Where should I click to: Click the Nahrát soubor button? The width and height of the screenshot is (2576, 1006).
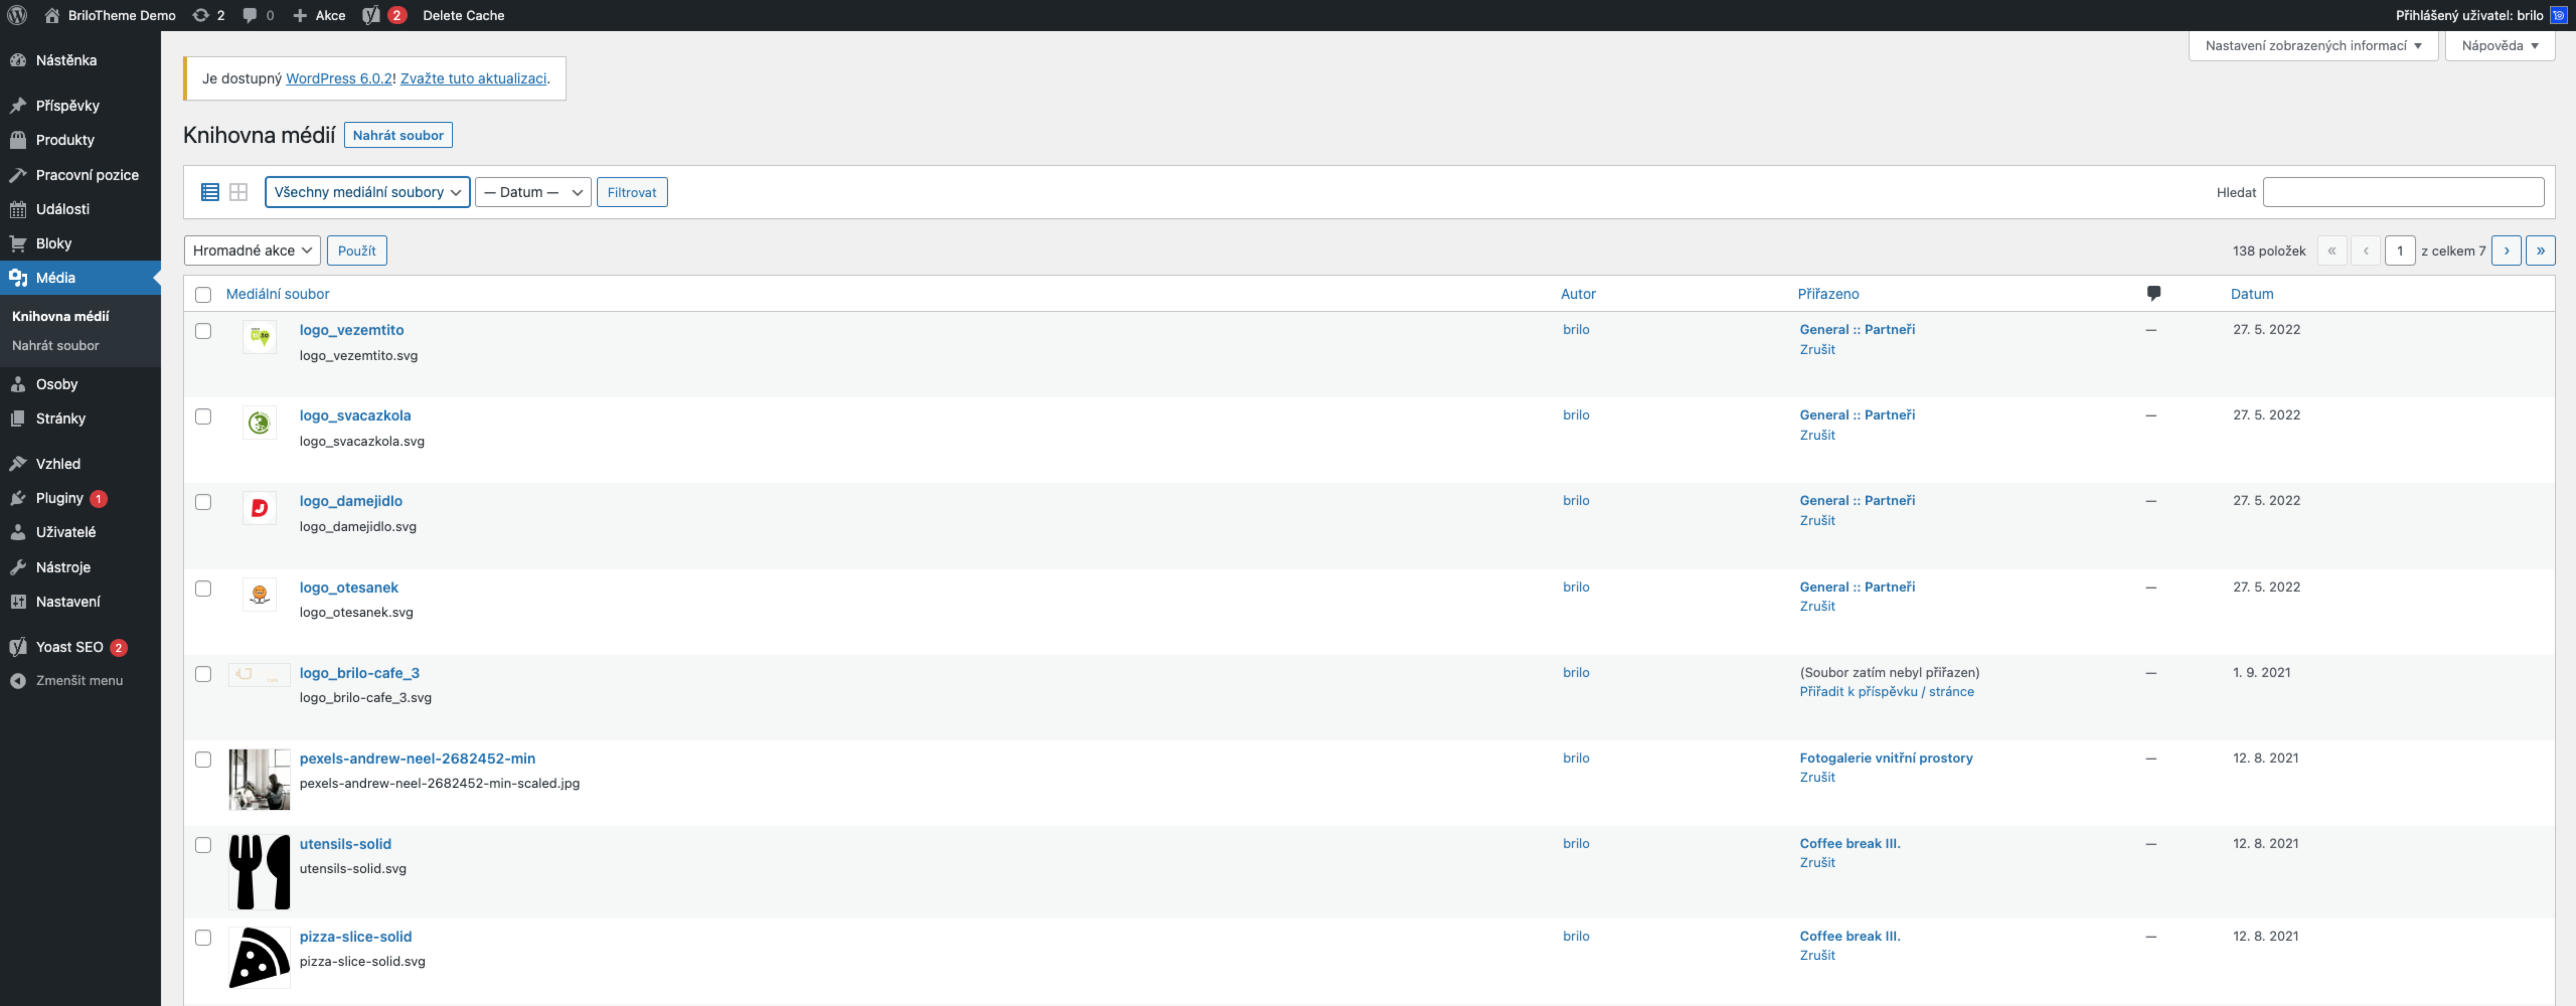[x=398, y=135]
